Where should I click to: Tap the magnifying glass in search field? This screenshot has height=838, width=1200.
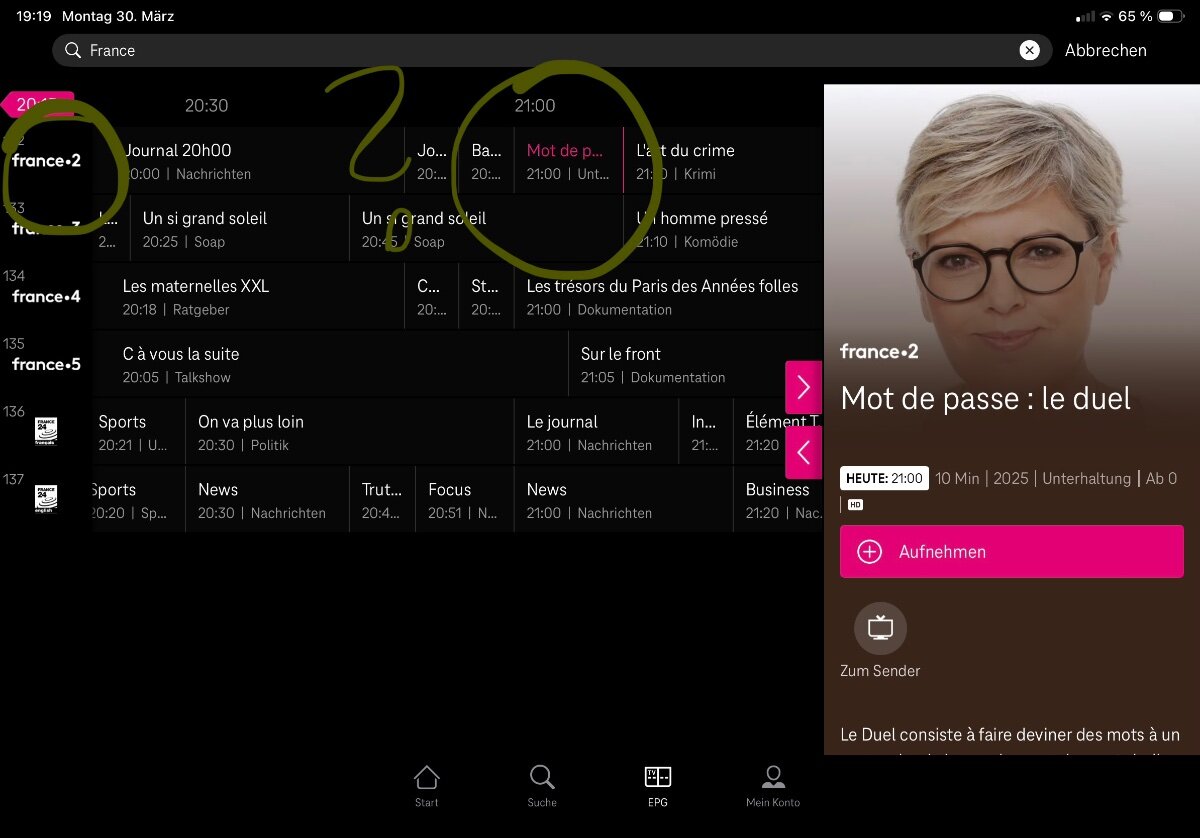[72, 51]
